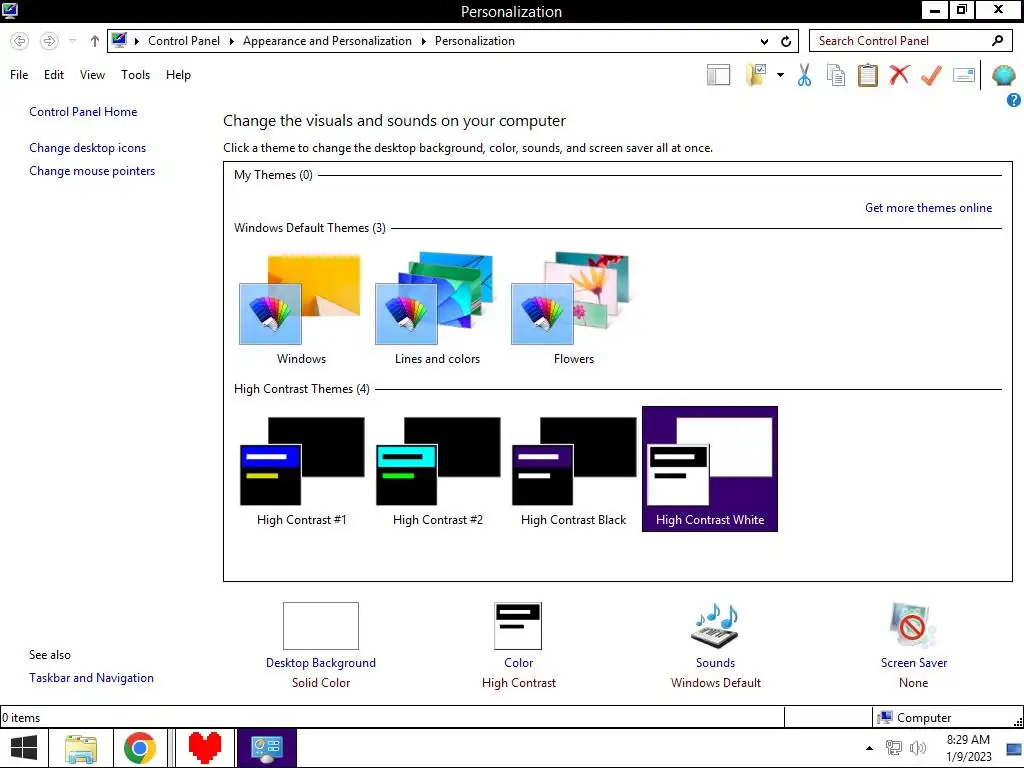Click the shell globe icon in the toolbar
Image resolution: width=1024 pixels, height=768 pixels.
tap(1003, 75)
